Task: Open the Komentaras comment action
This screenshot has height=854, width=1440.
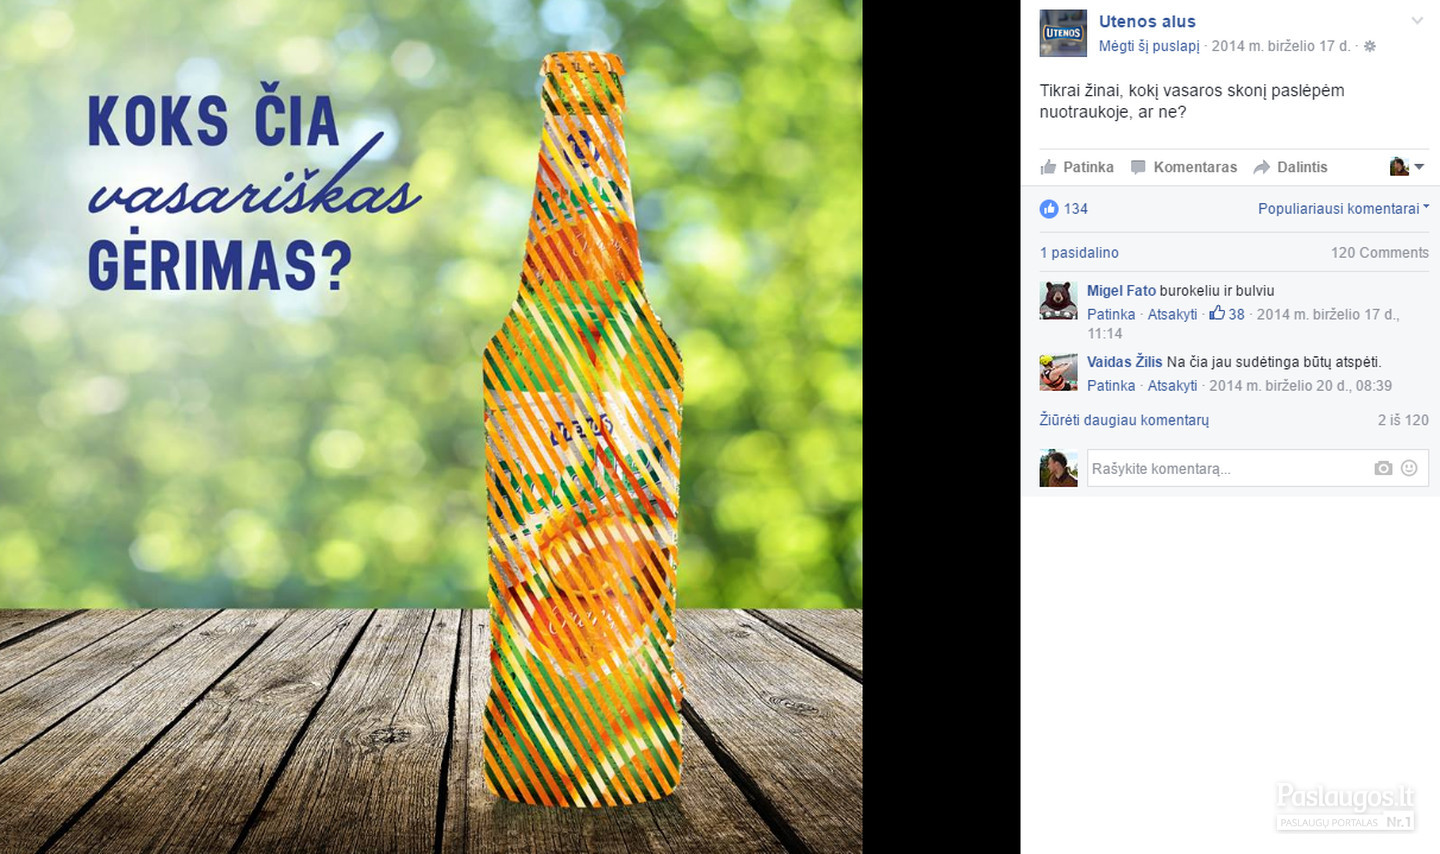Action: (x=1184, y=167)
